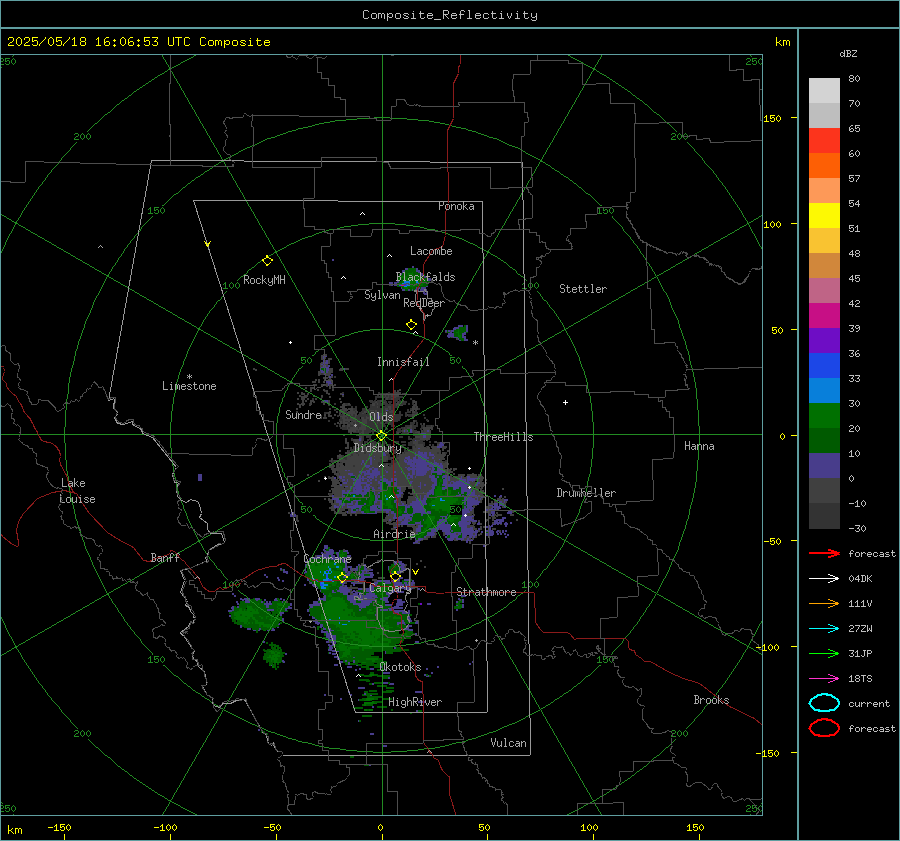Click the Banff label
Viewport: 900px width, 841px height.
click(165, 557)
